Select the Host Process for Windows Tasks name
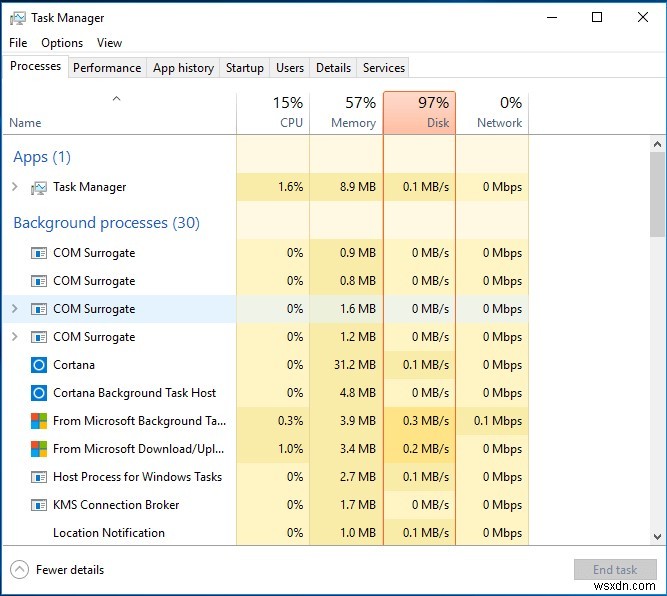The height and width of the screenshot is (596, 667). coord(137,477)
